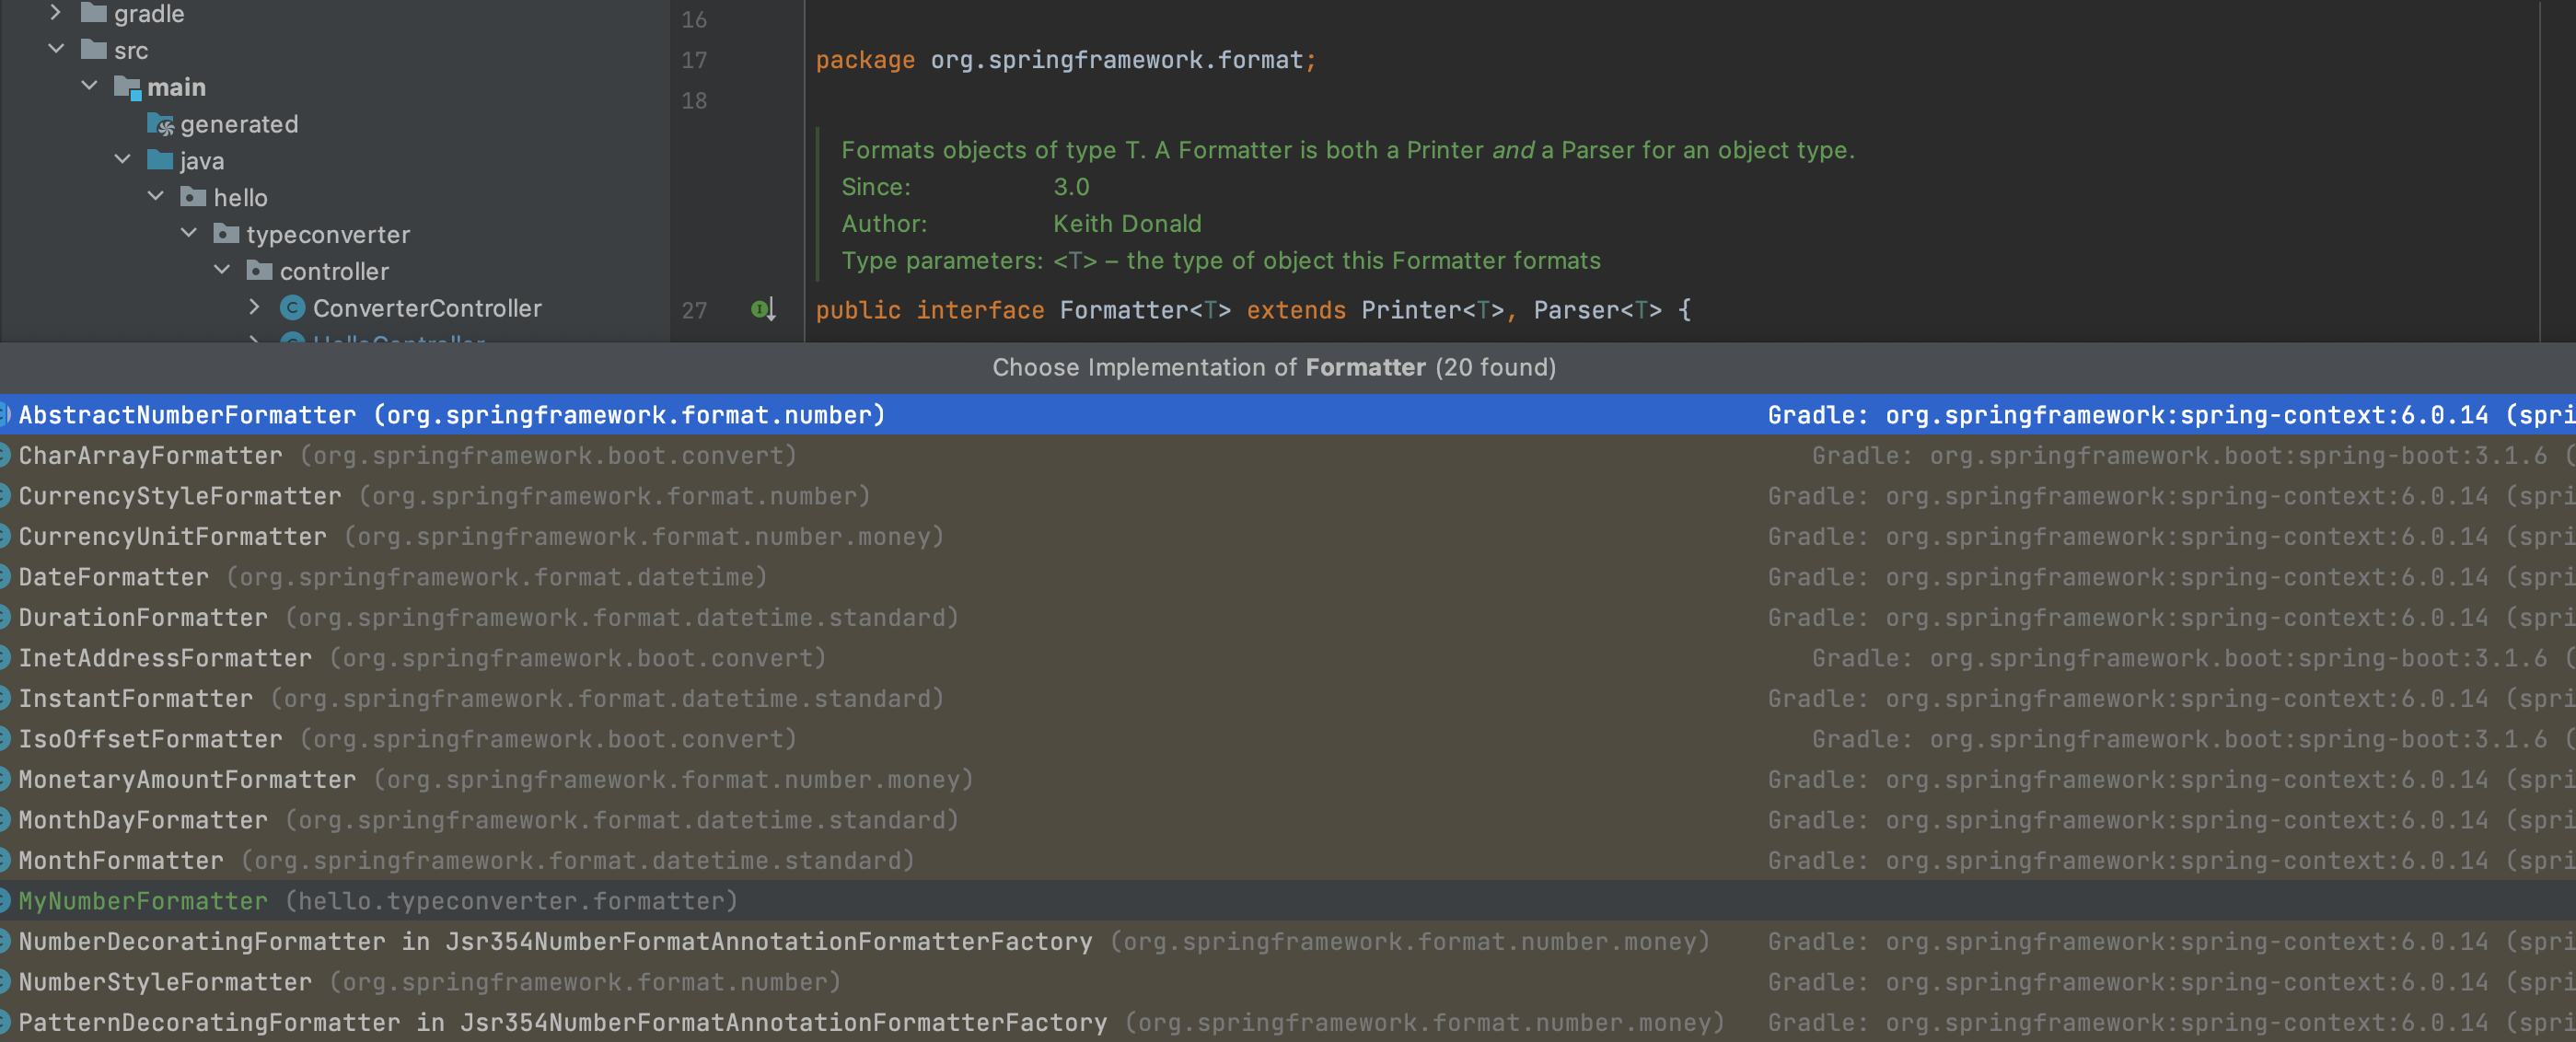Image resolution: width=2576 pixels, height=1042 pixels.
Task: Click the ConverterController class icon
Action: (x=292, y=308)
